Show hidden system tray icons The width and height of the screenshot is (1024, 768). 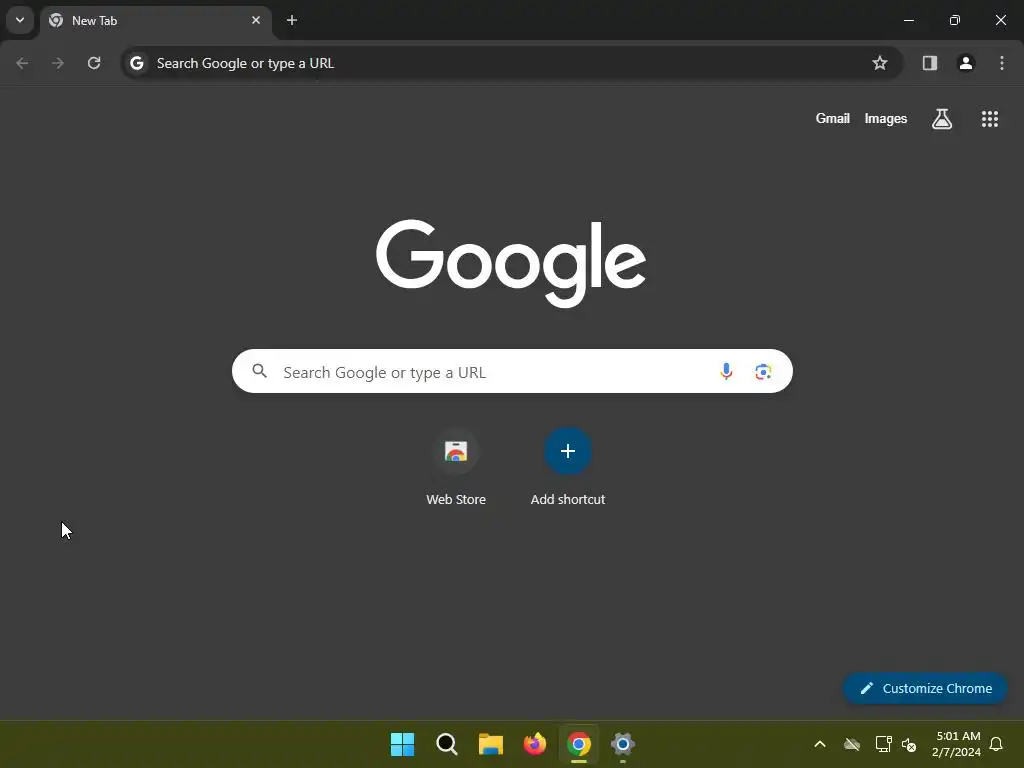pyautogui.click(x=820, y=744)
